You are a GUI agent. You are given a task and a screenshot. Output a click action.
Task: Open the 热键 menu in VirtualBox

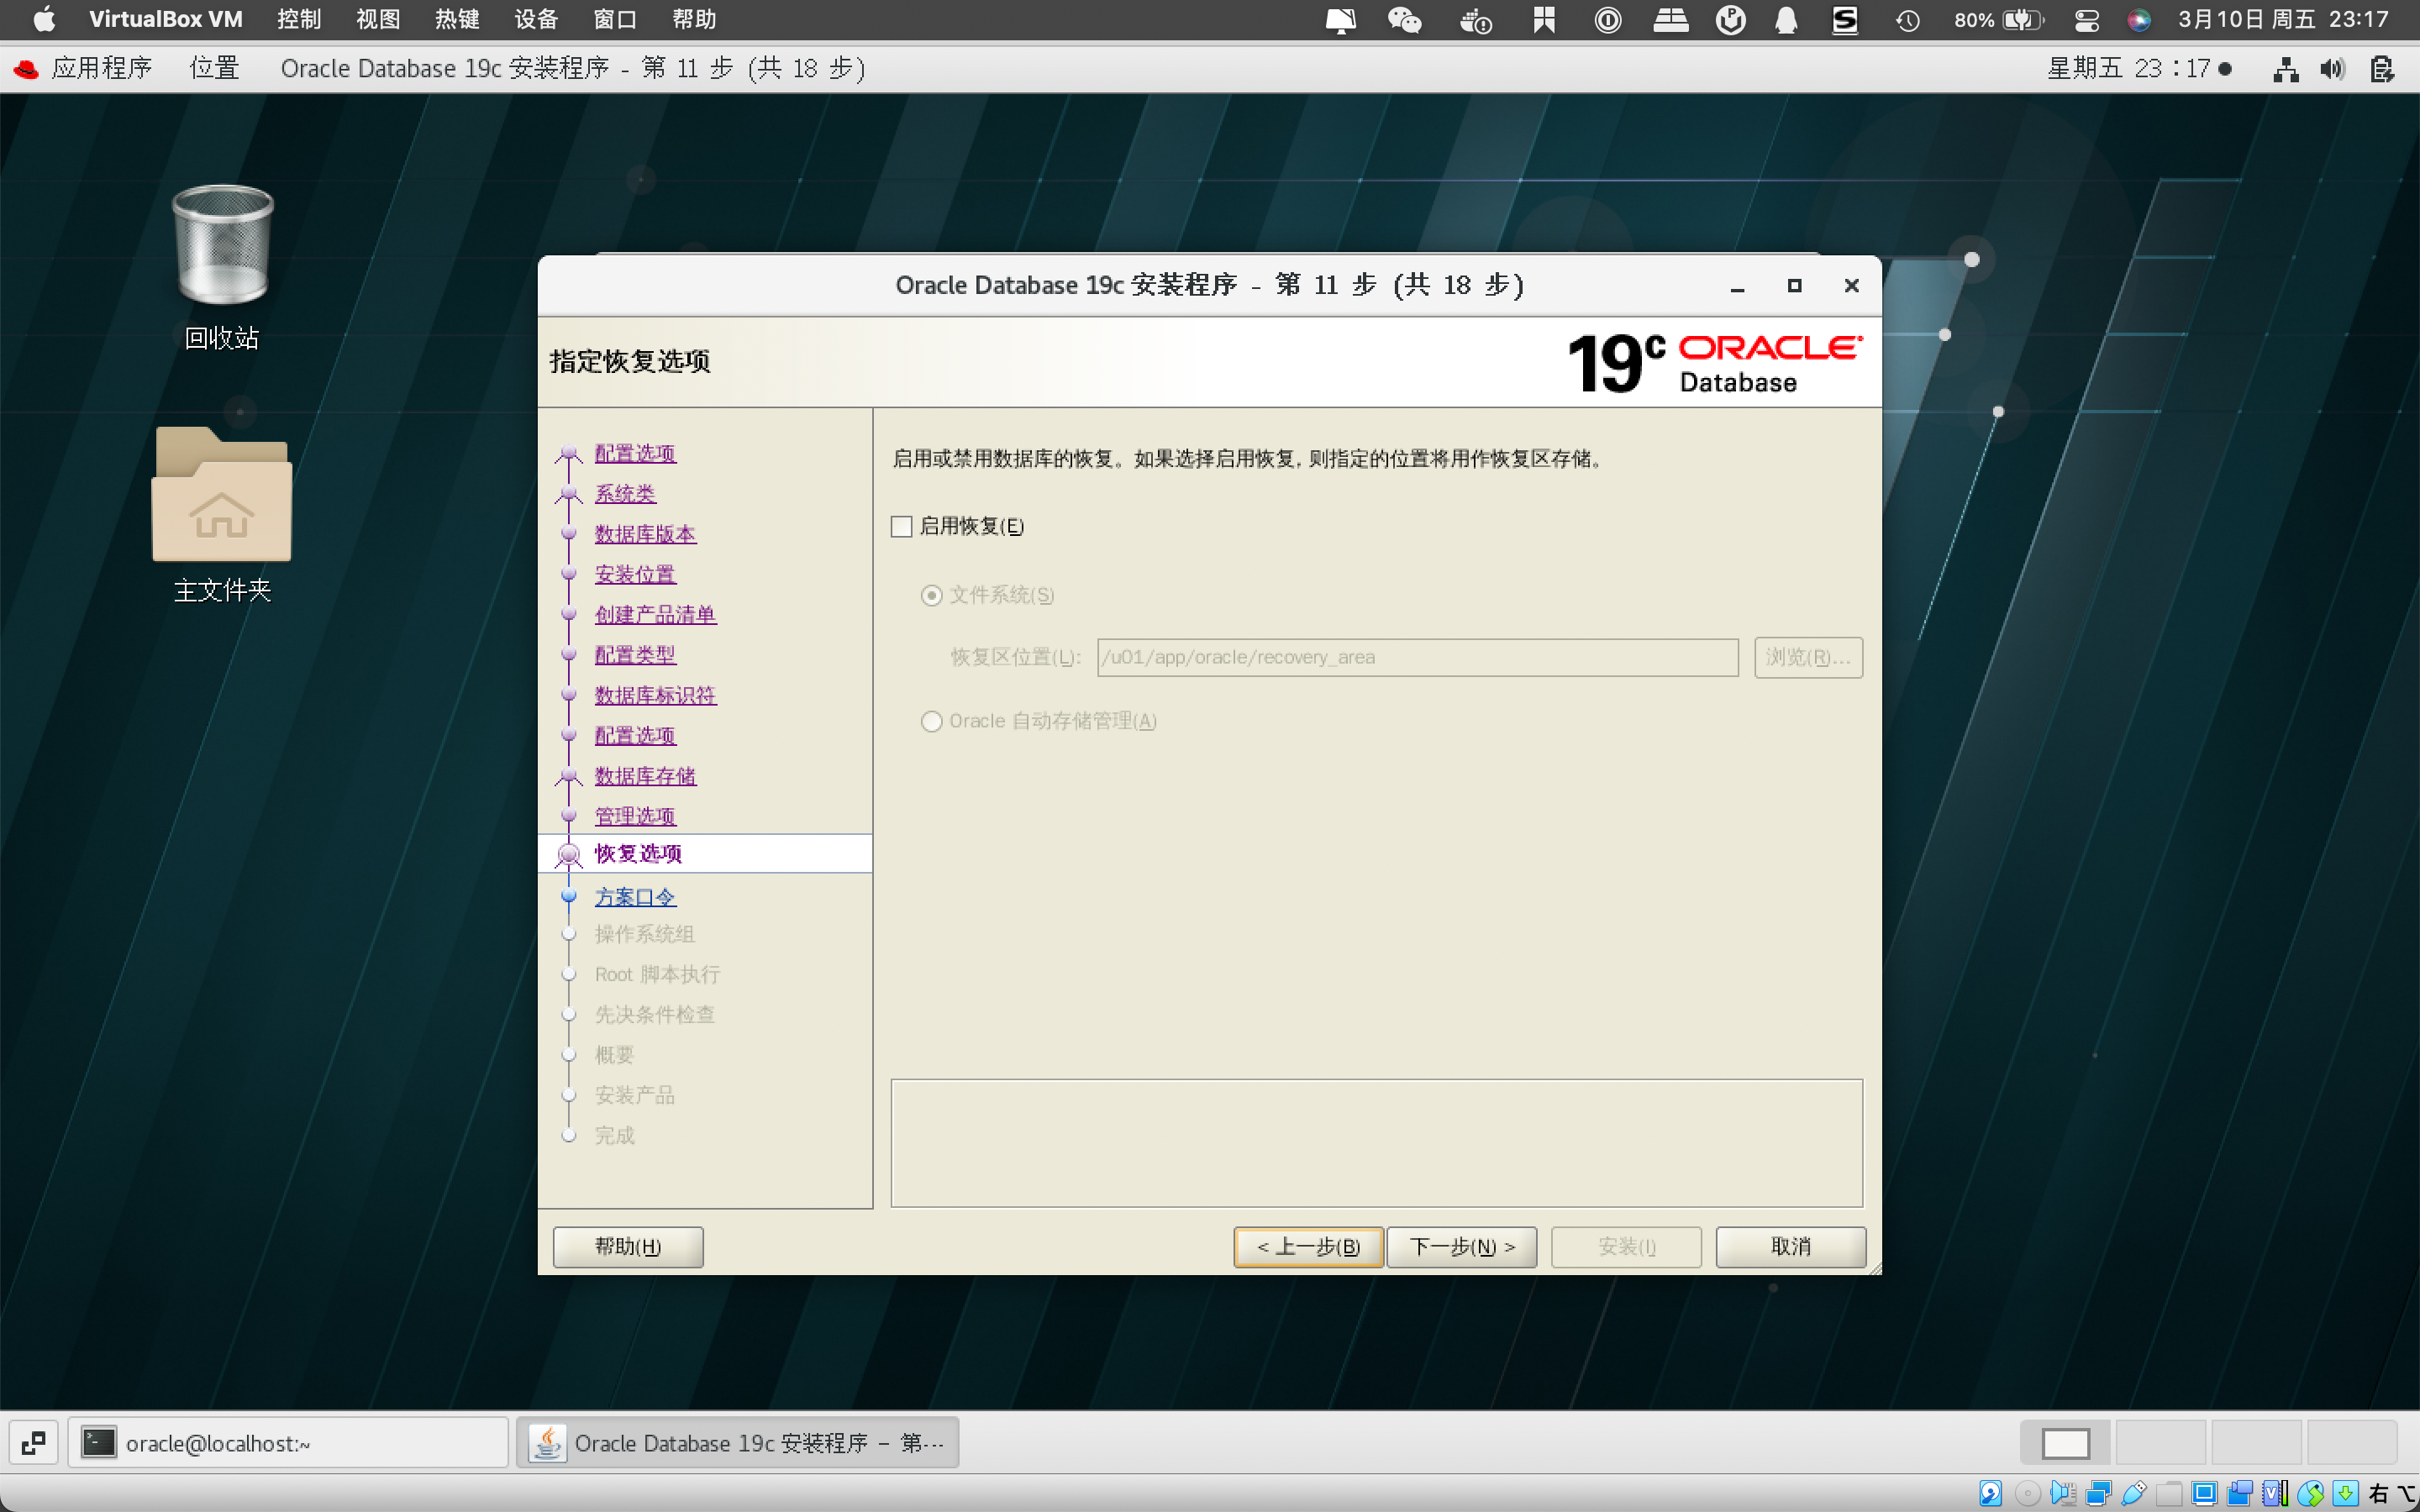[457, 19]
